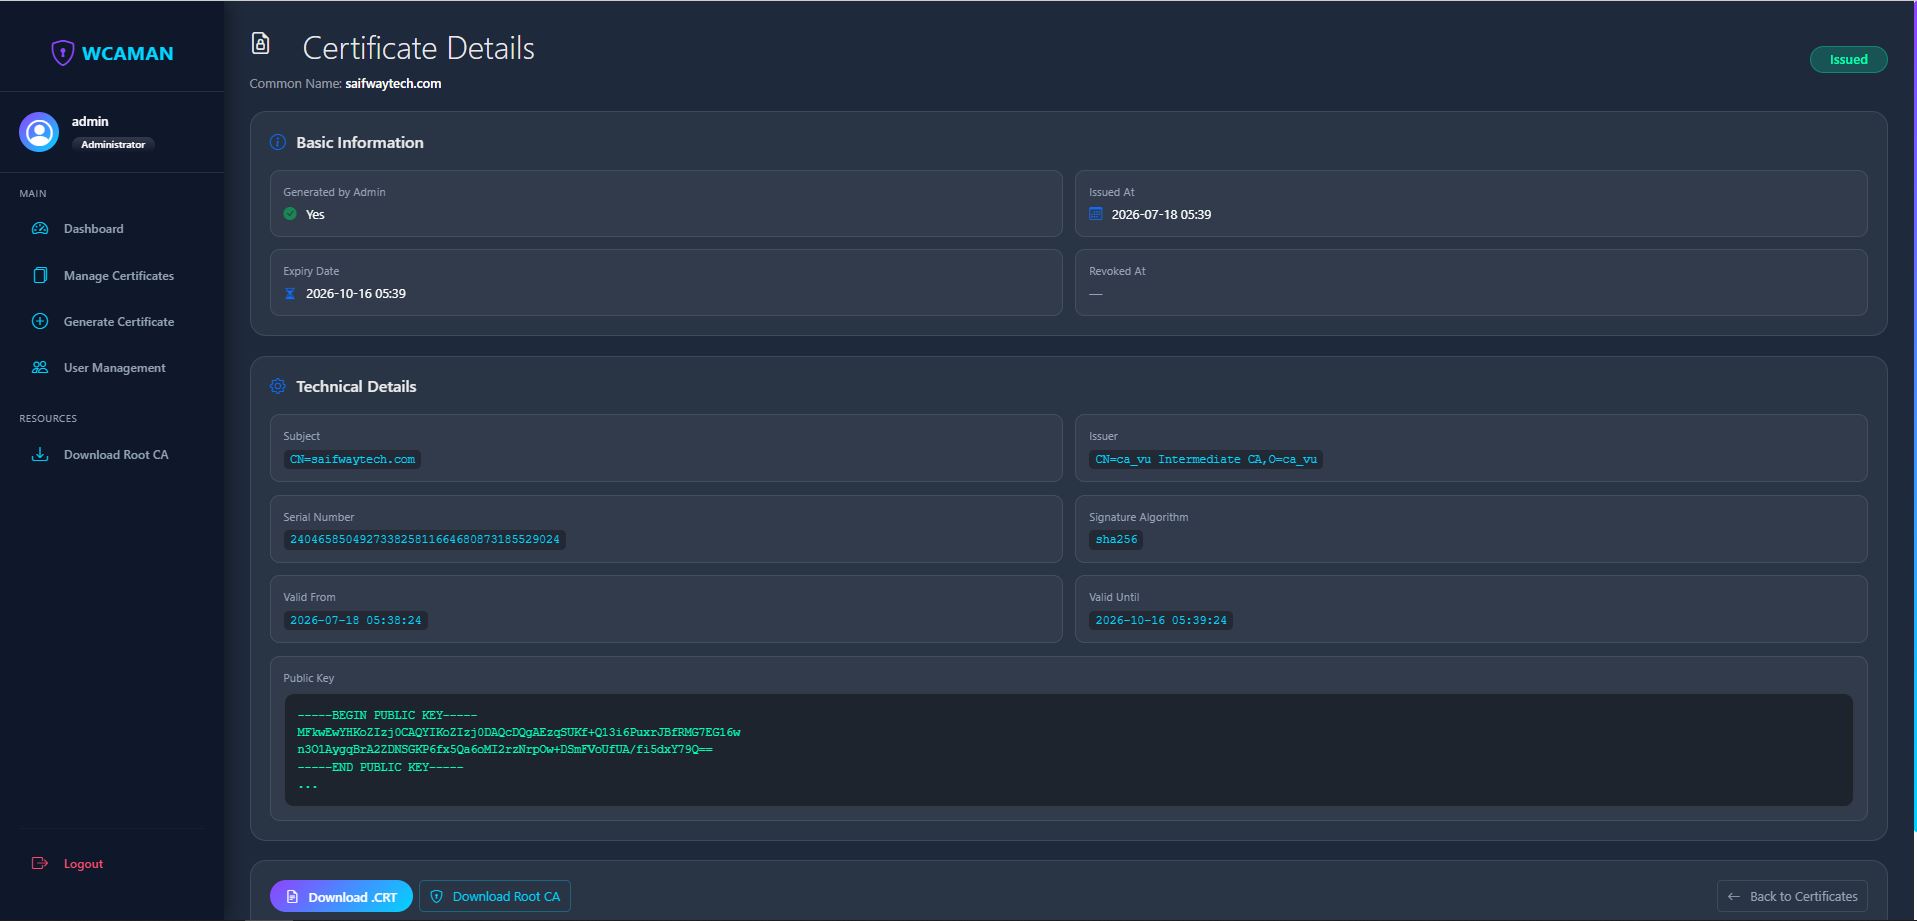Click the Technical Details gear icon
Viewport: 1917px width, 921px height.
coord(278,386)
